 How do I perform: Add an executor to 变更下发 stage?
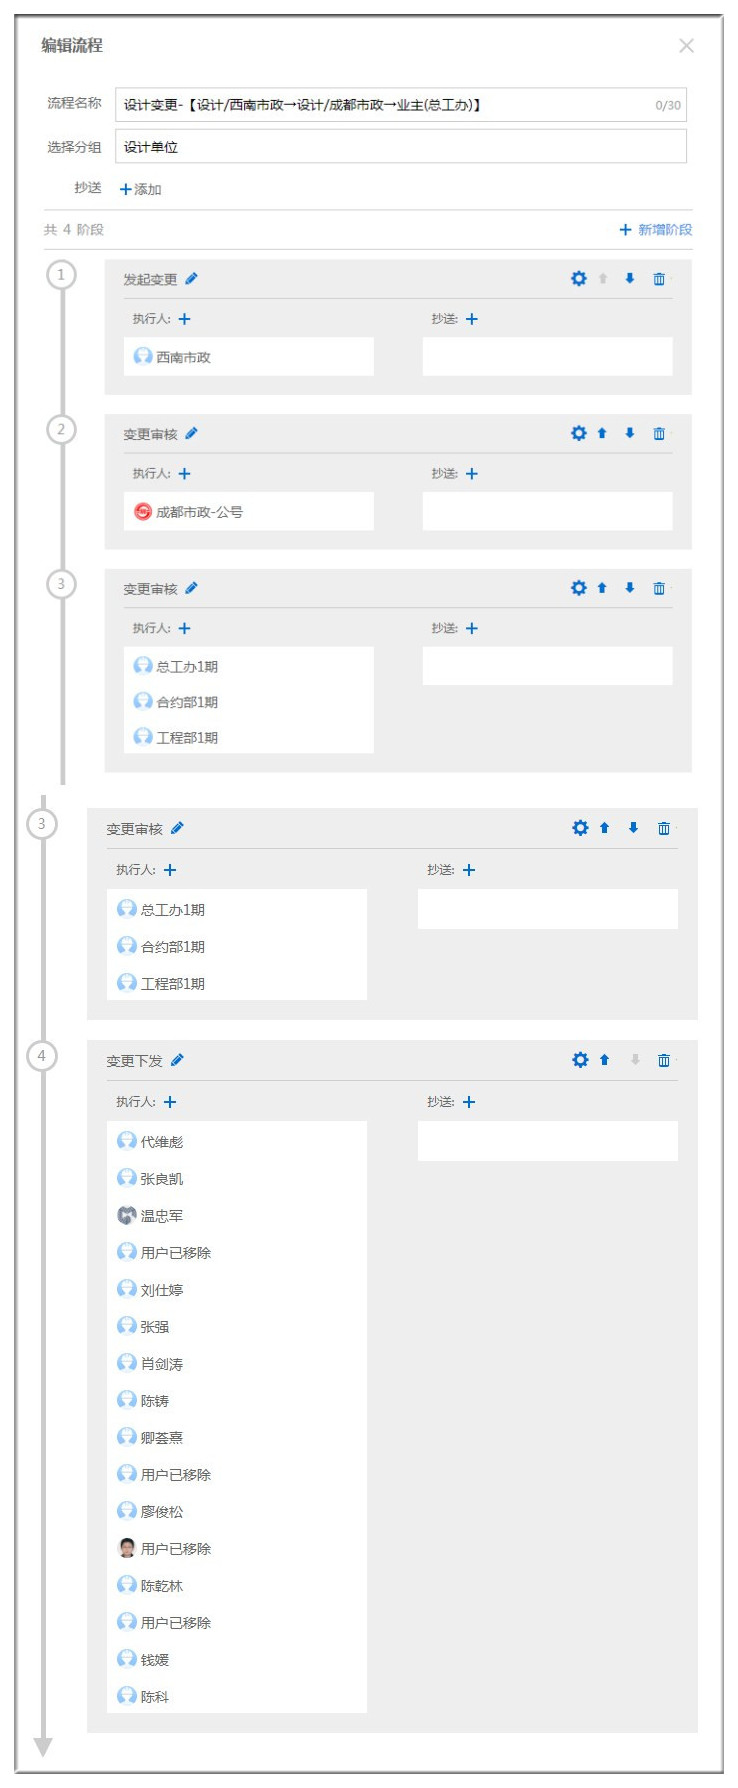pyautogui.click(x=170, y=1102)
